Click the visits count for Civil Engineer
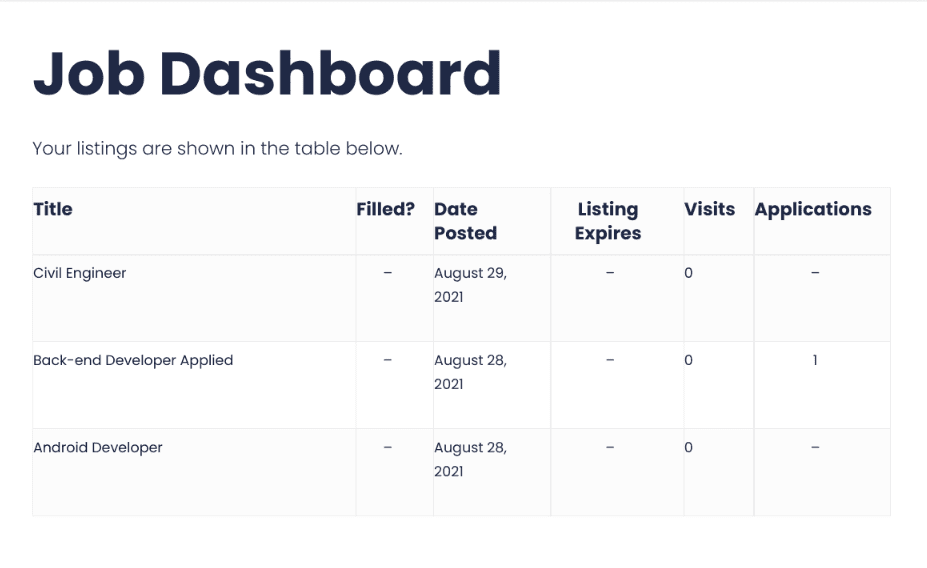 coord(689,273)
